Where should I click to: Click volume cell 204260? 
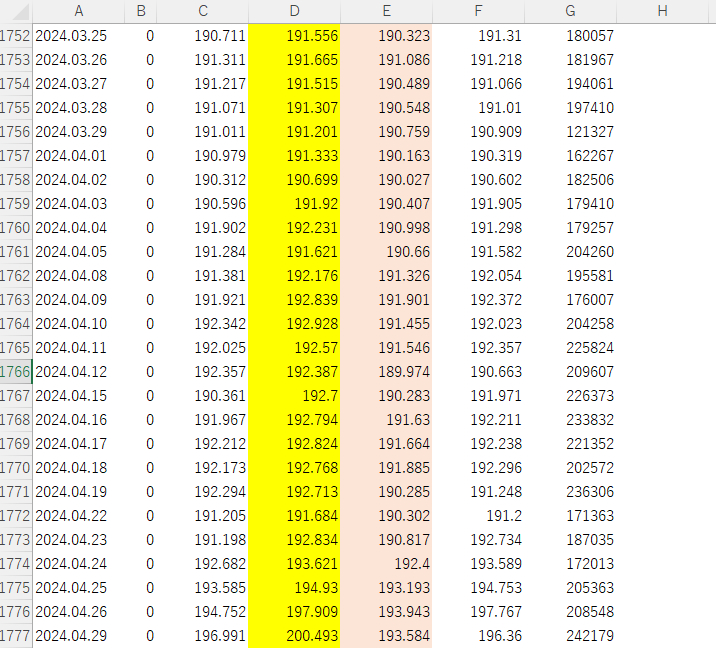[570, 252]
